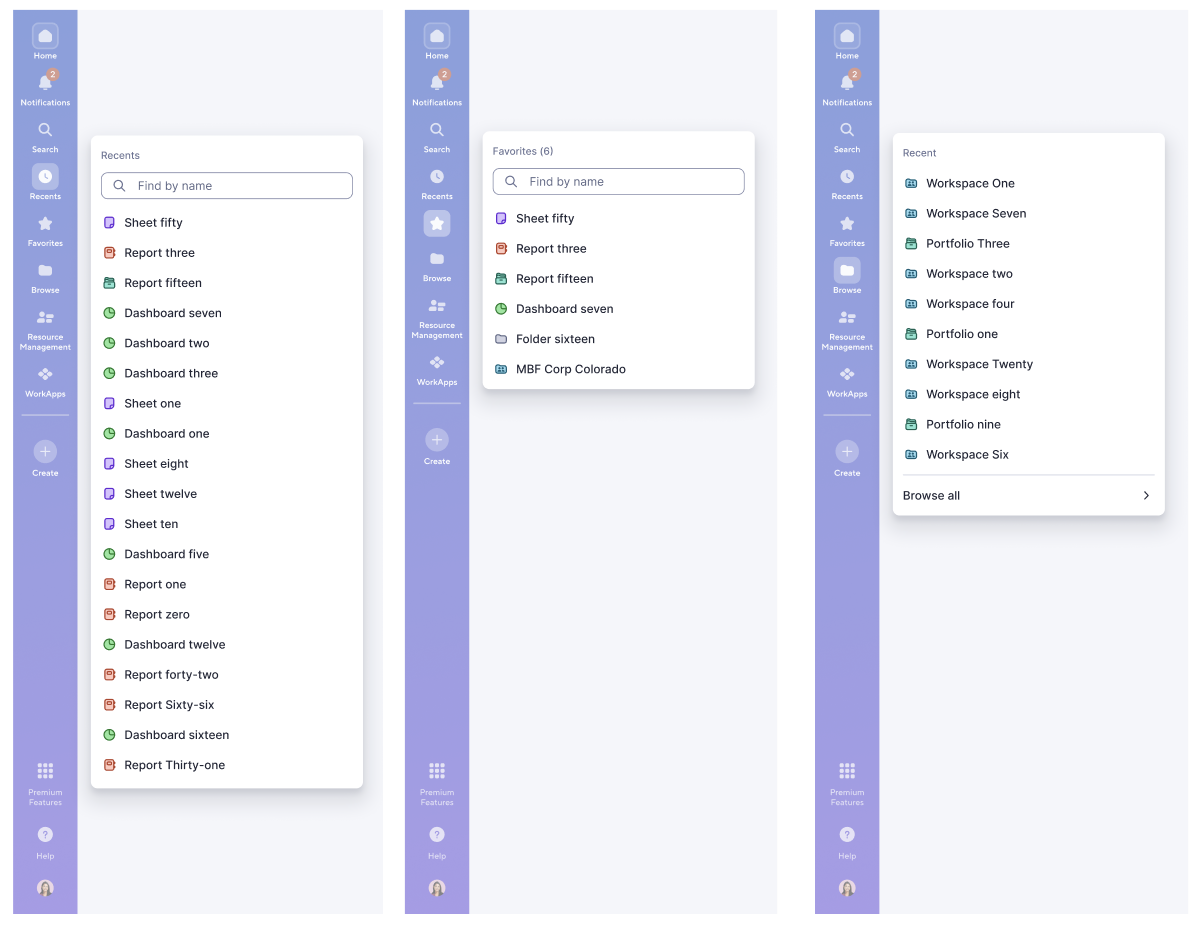Select Workspace Twenty in the Recent list

pyautogui.click(x=977, y=364)
